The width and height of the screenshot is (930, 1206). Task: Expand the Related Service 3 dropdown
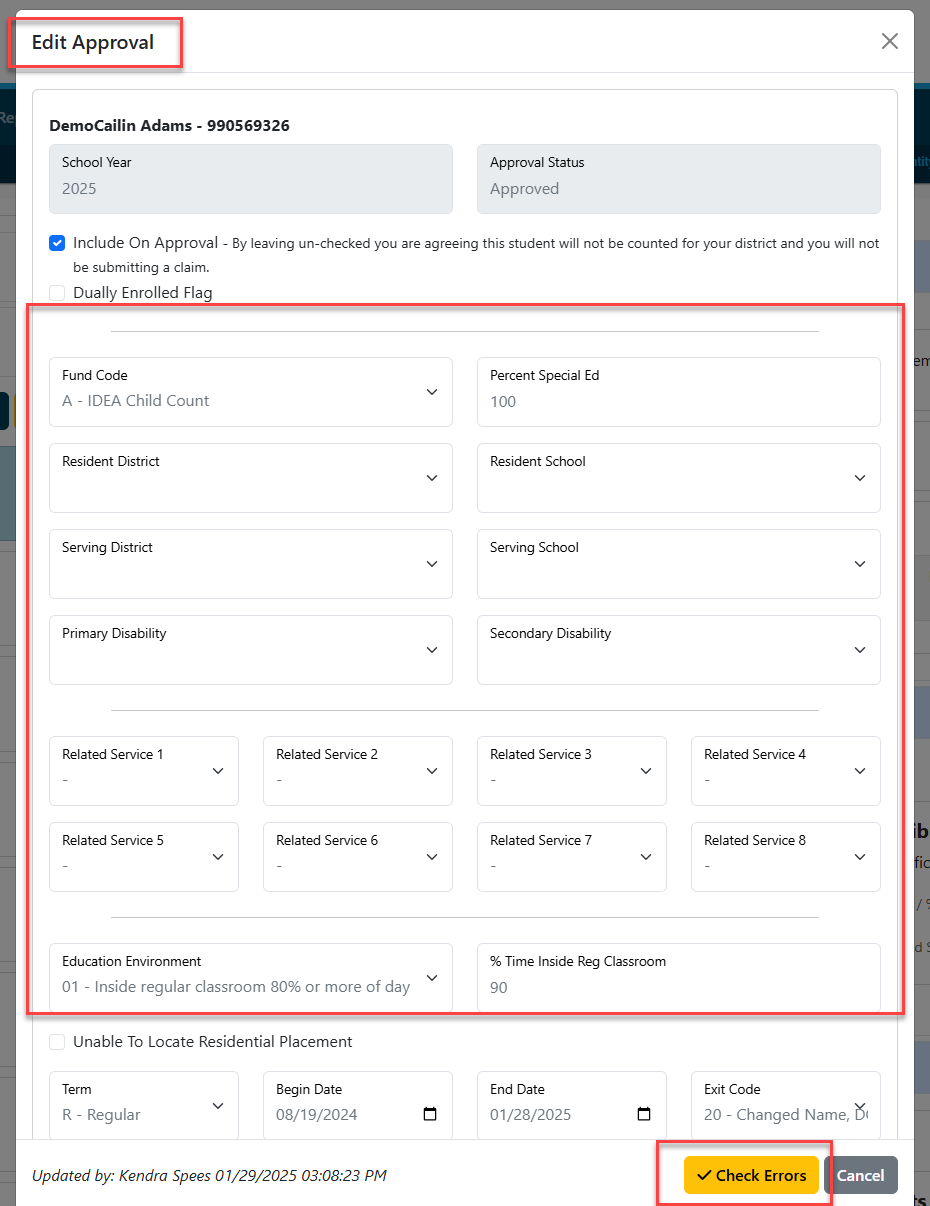[572, 771]
